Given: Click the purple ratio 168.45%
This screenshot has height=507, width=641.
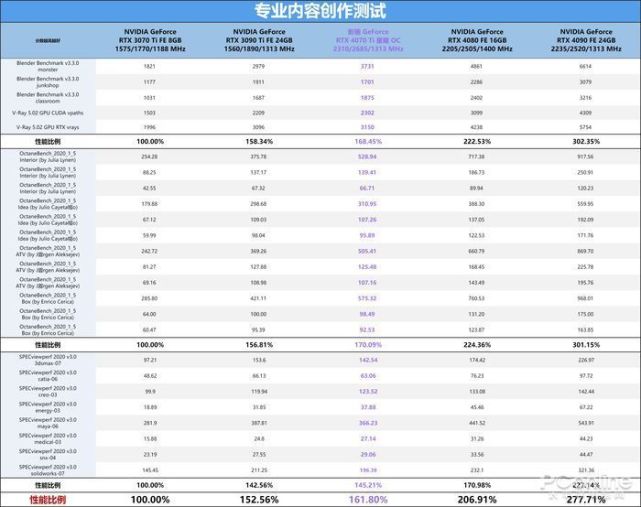Looking at the screenshot, I should [x=368, y=141].
